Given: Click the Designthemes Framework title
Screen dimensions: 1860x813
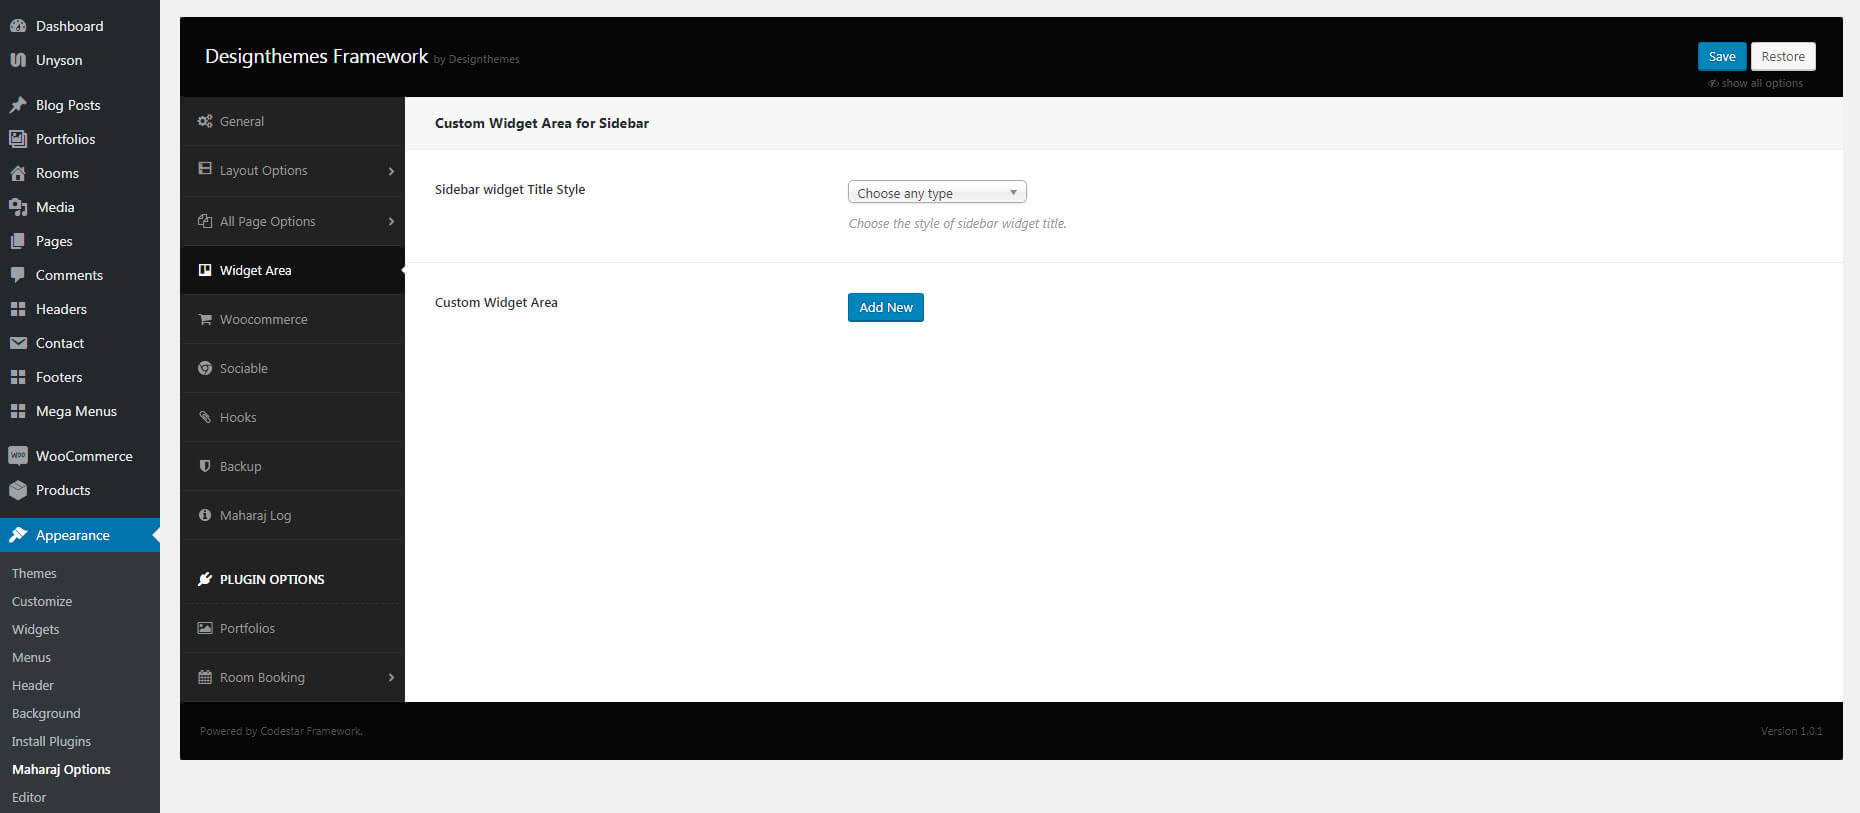Looking at the screenshot, I should (316, 56).
